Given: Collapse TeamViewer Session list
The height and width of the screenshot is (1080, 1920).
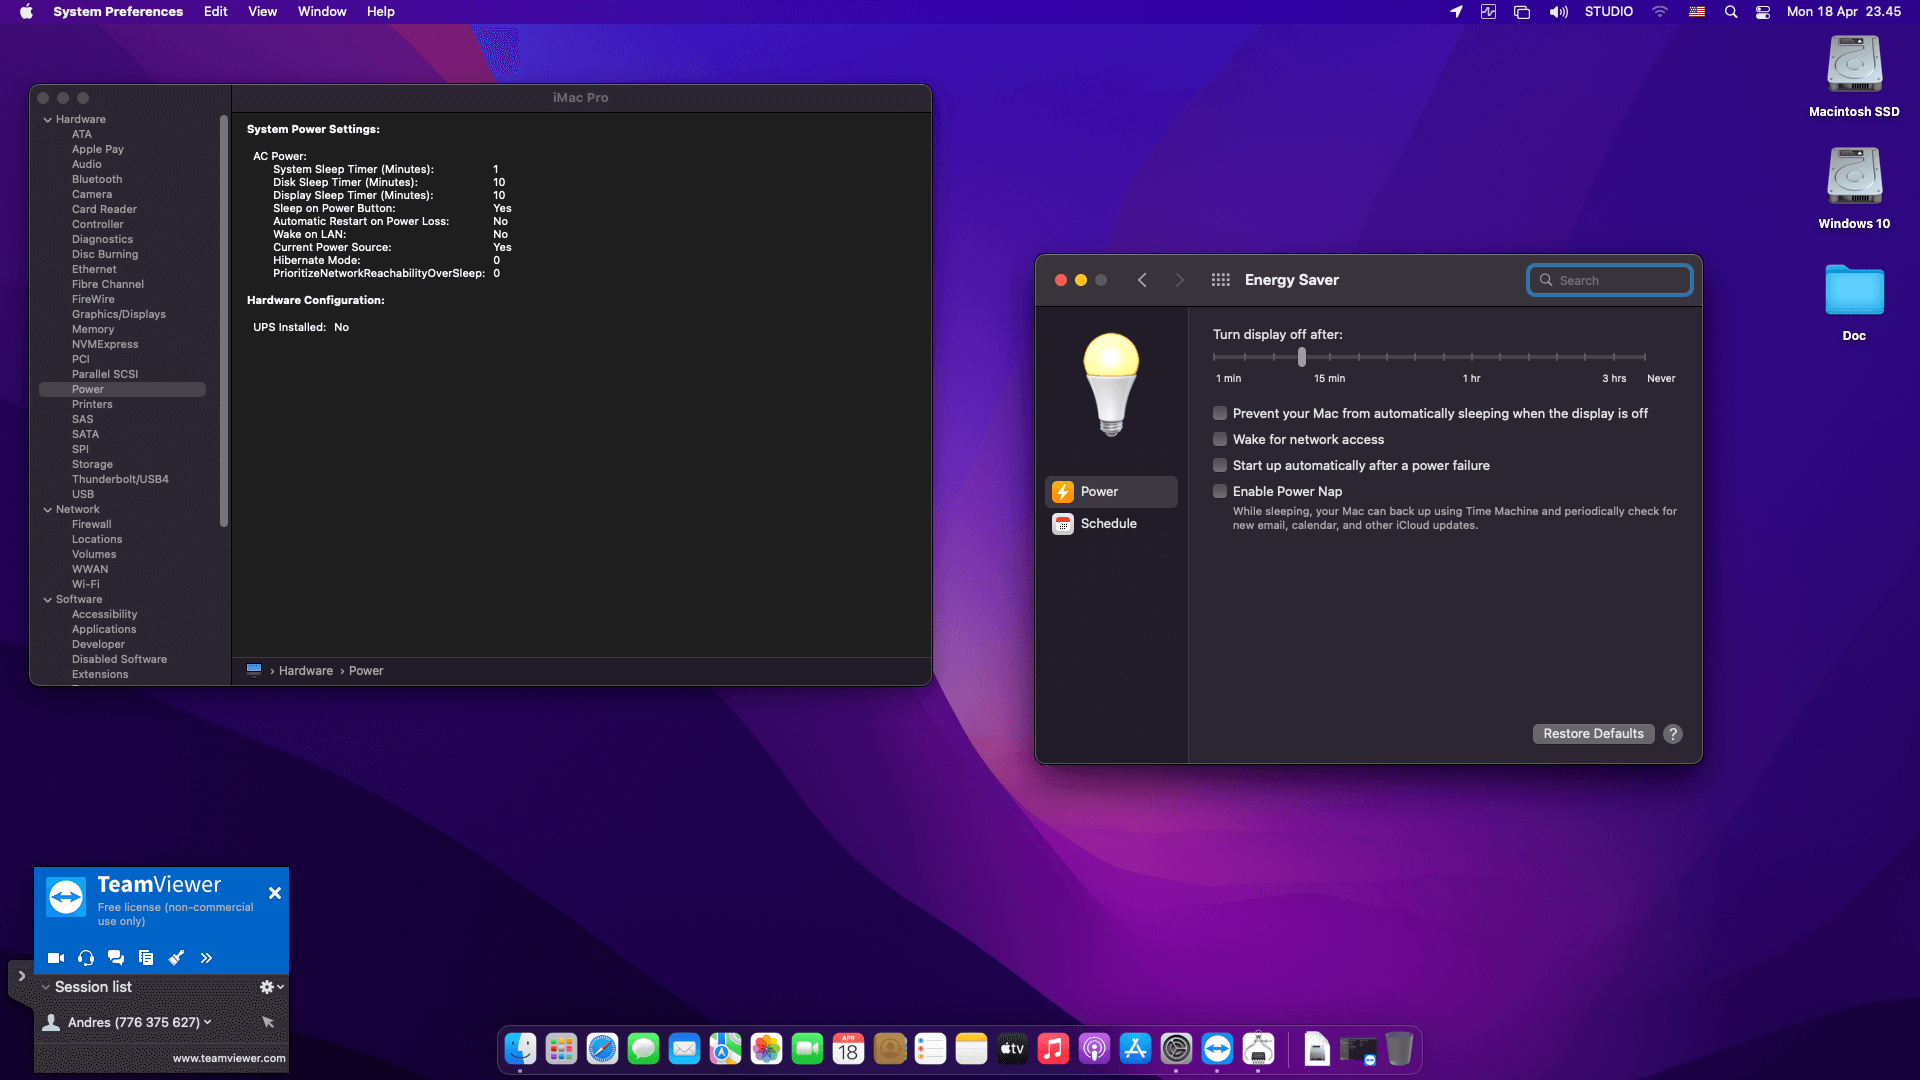Looking at the screenshot, I should point(45,987).
